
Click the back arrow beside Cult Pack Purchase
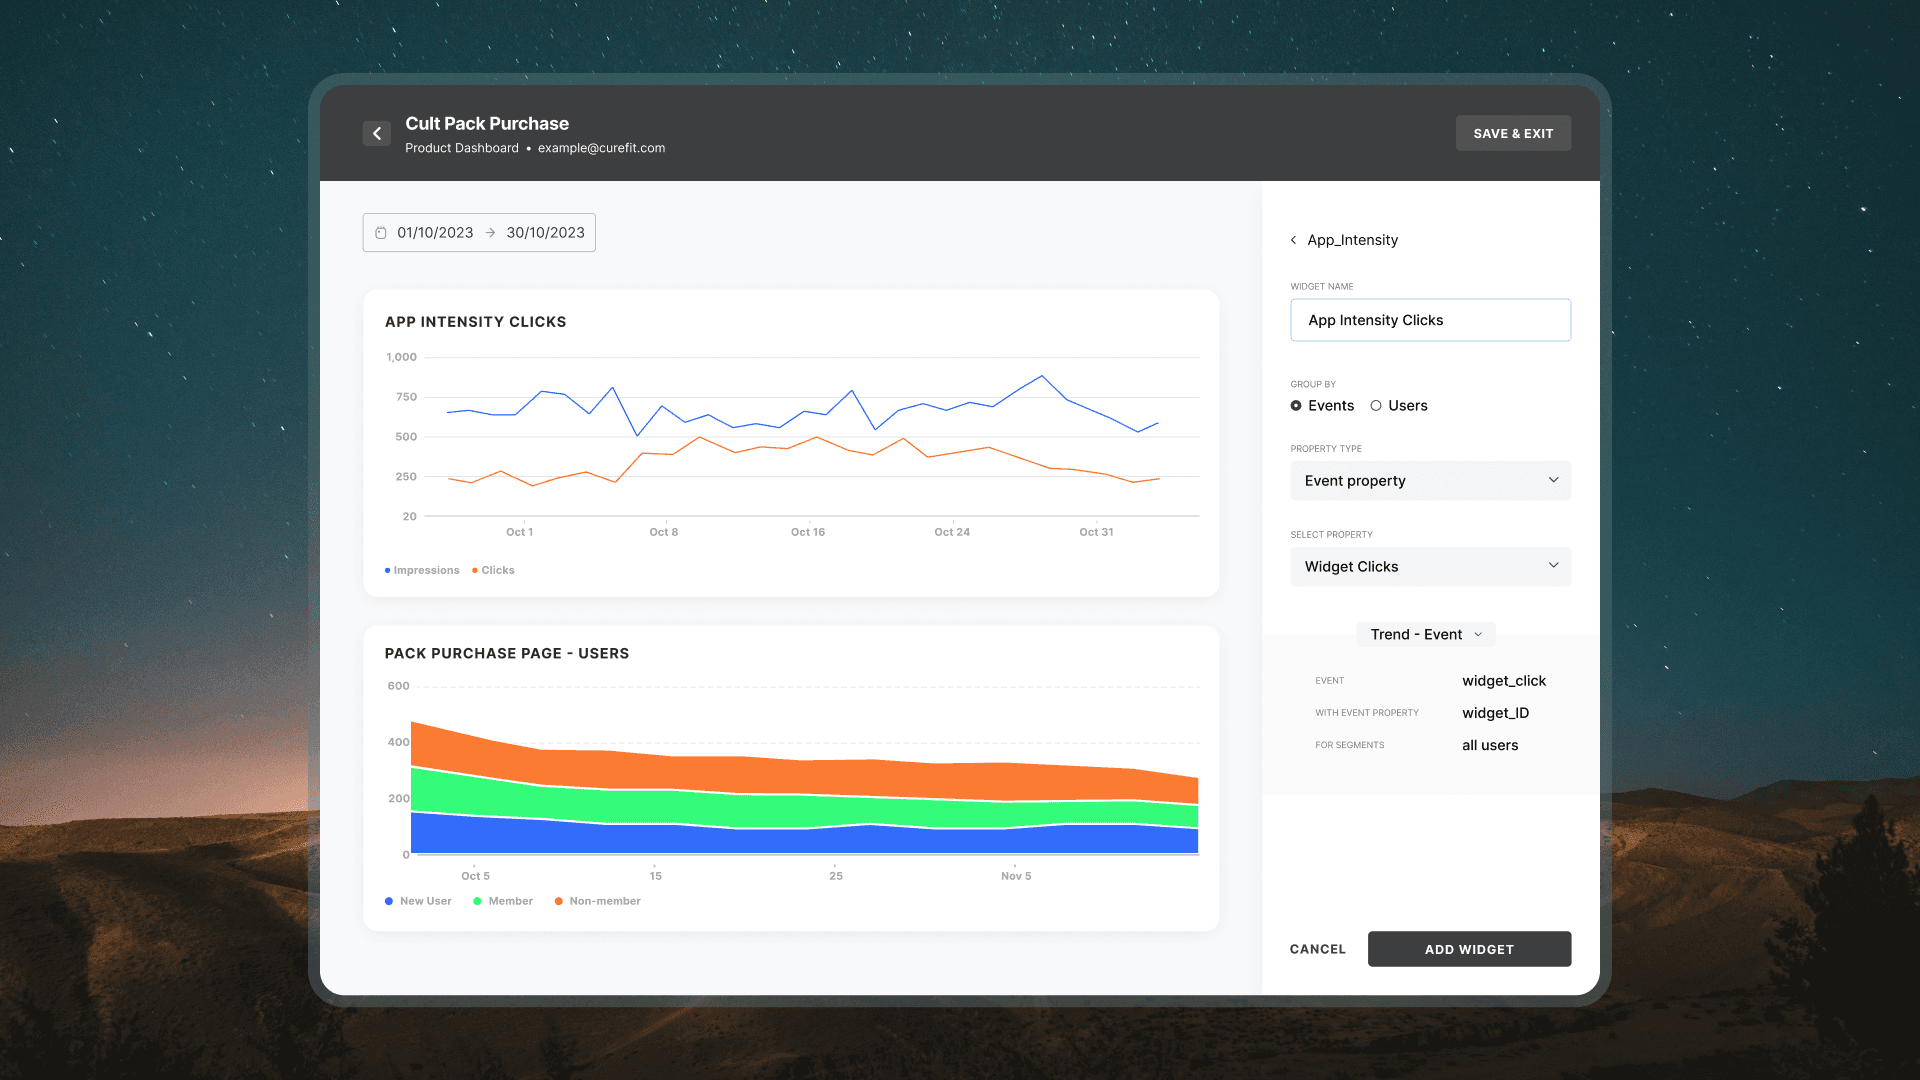point(376,133)
